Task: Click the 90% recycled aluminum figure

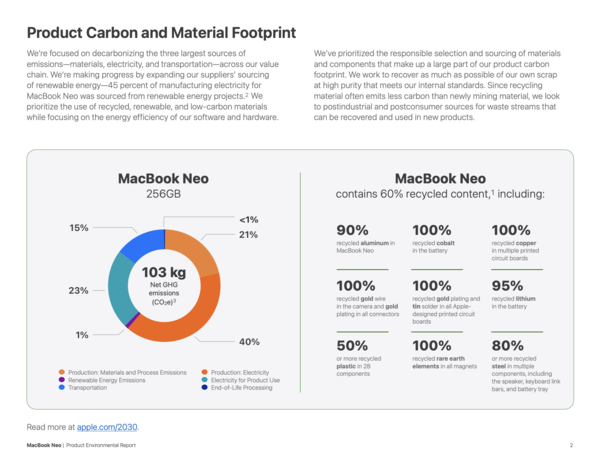Action: [352, 230]
